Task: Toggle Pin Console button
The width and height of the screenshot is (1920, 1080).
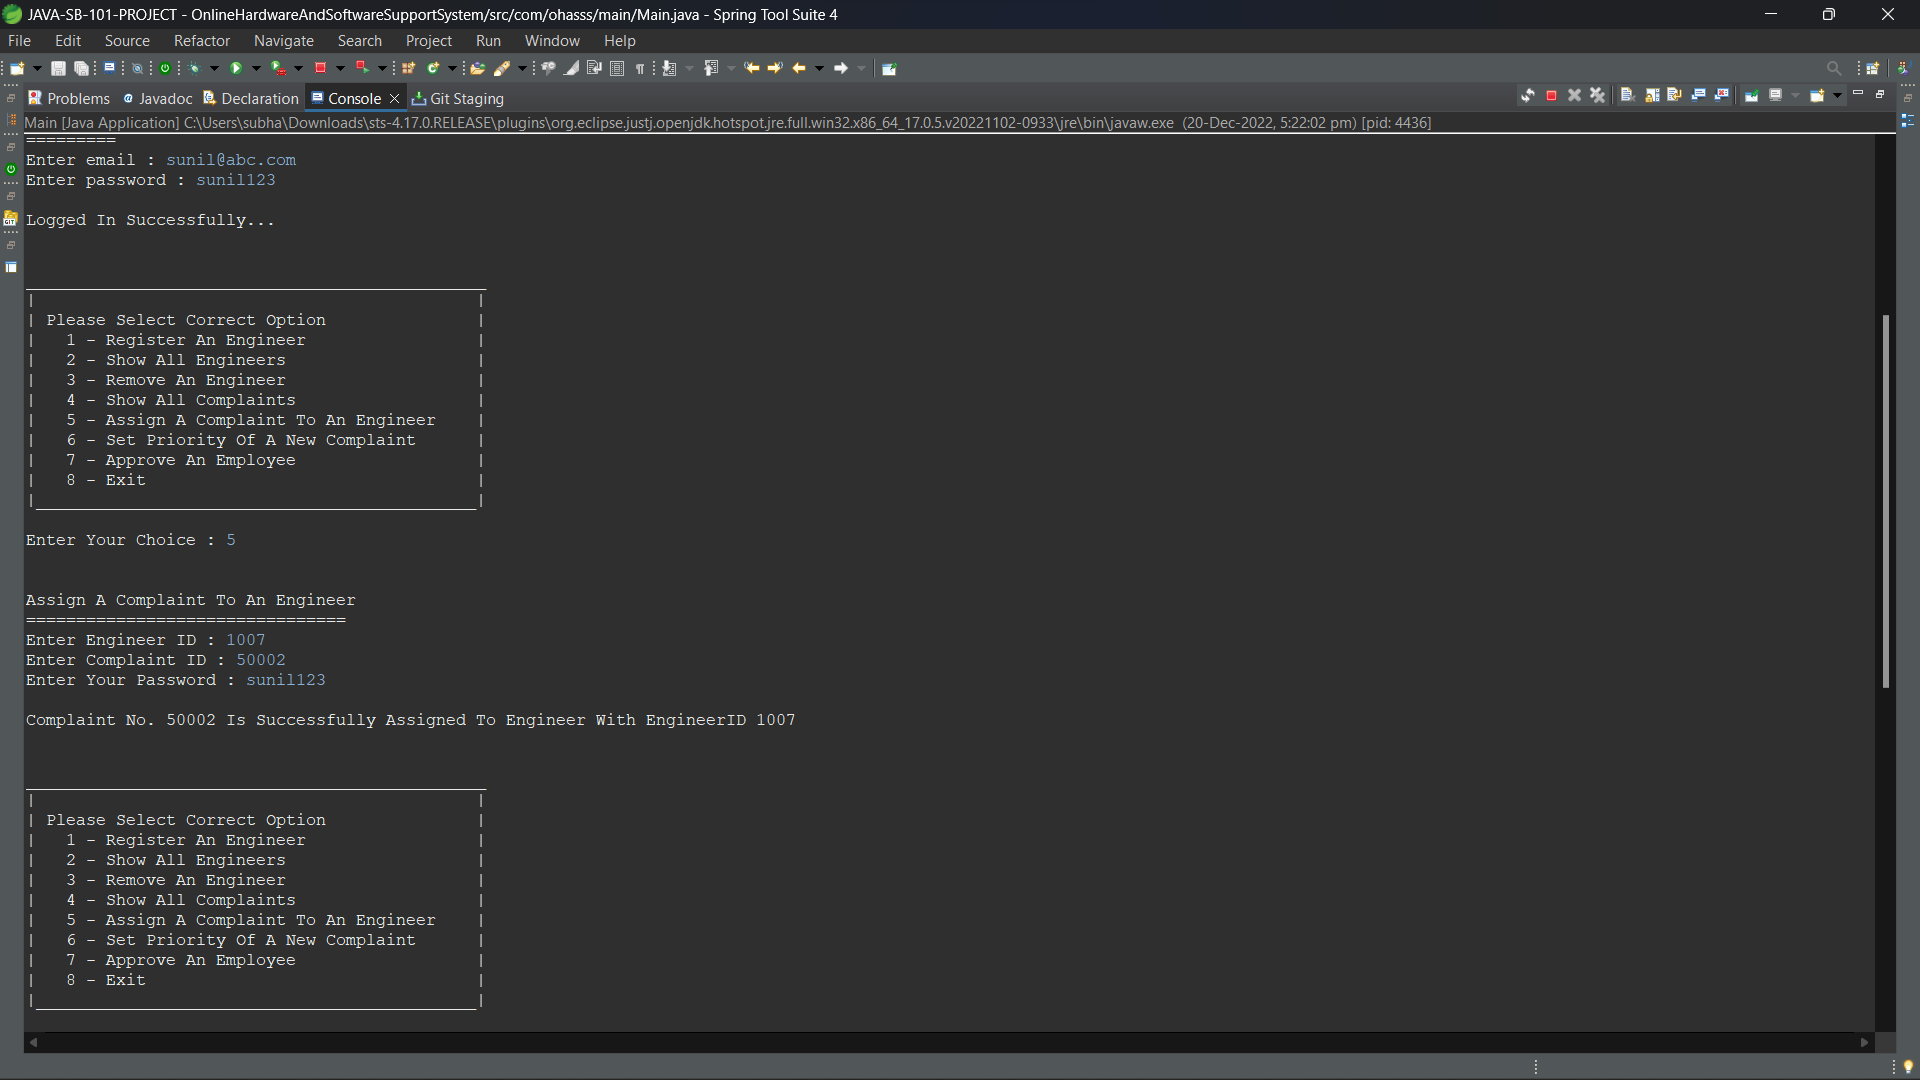Action: coord(1752,95)
